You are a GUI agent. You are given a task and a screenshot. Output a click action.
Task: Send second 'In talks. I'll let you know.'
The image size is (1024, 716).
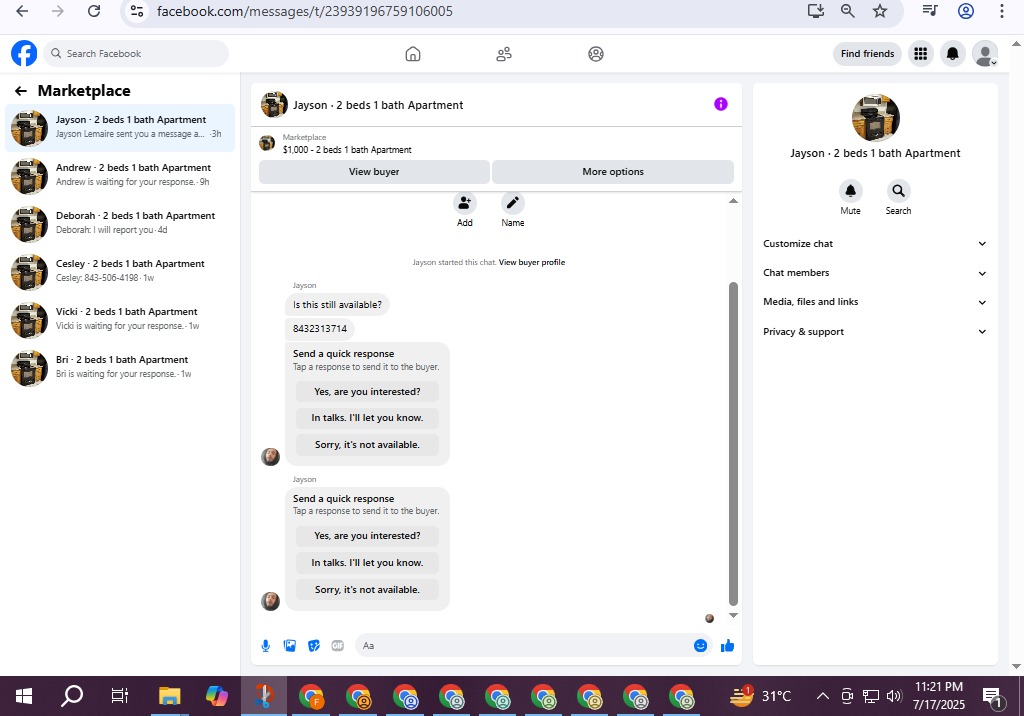(x=367, y=563)
